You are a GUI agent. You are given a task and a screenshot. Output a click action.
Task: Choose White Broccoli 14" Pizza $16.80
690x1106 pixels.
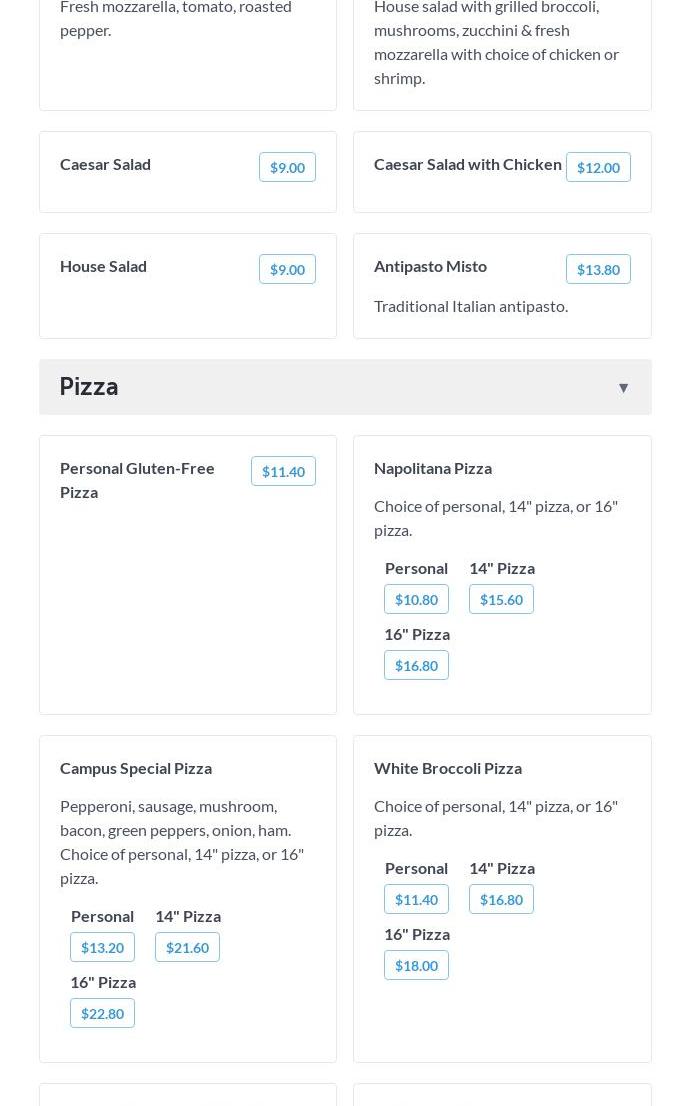501,899
